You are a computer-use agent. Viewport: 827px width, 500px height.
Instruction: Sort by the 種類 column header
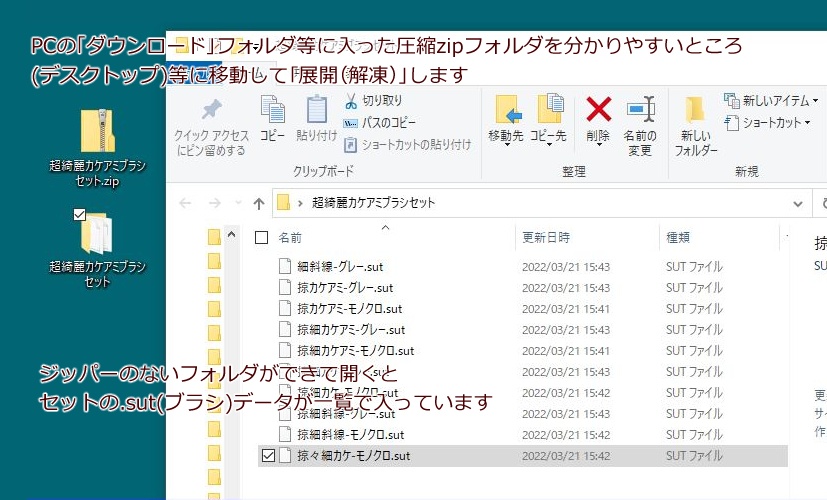678,238
